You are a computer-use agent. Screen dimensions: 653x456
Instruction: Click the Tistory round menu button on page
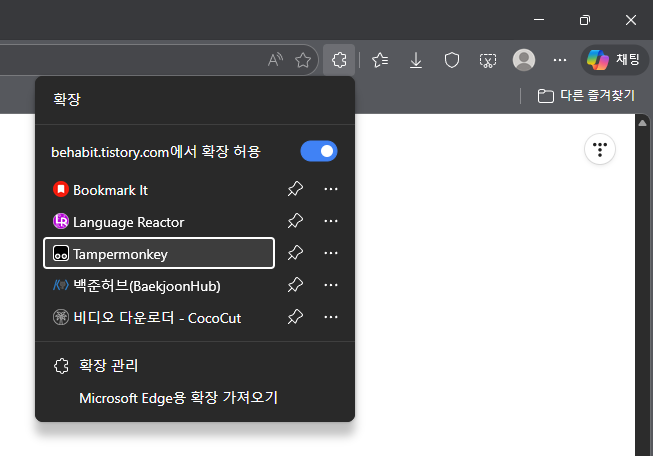click(x=600, y=149)
